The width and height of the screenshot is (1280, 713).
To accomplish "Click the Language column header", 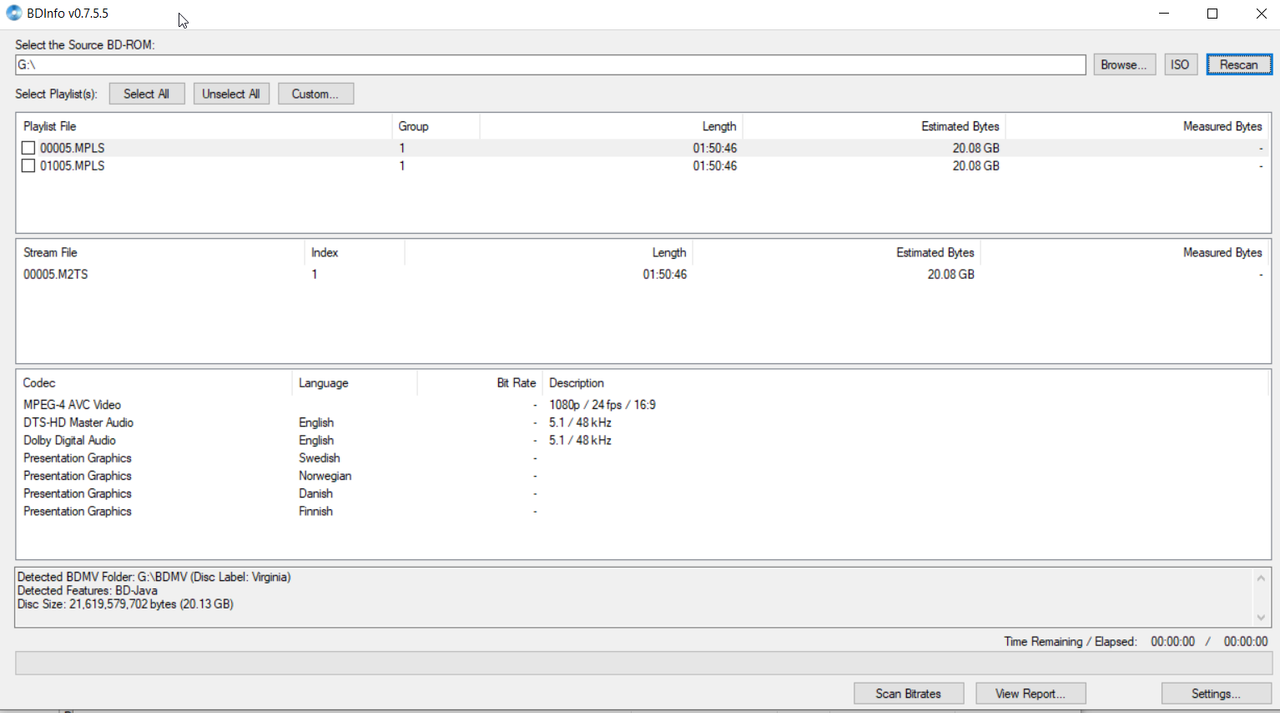I will (355, 383).
